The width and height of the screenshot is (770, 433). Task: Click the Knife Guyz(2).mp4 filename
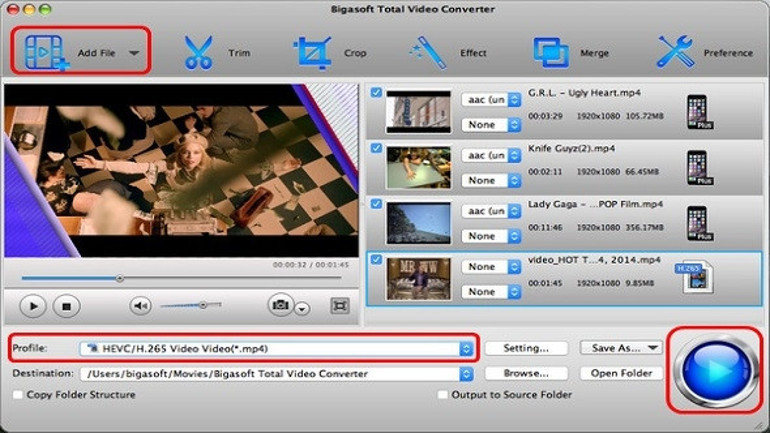click(571, 148)
